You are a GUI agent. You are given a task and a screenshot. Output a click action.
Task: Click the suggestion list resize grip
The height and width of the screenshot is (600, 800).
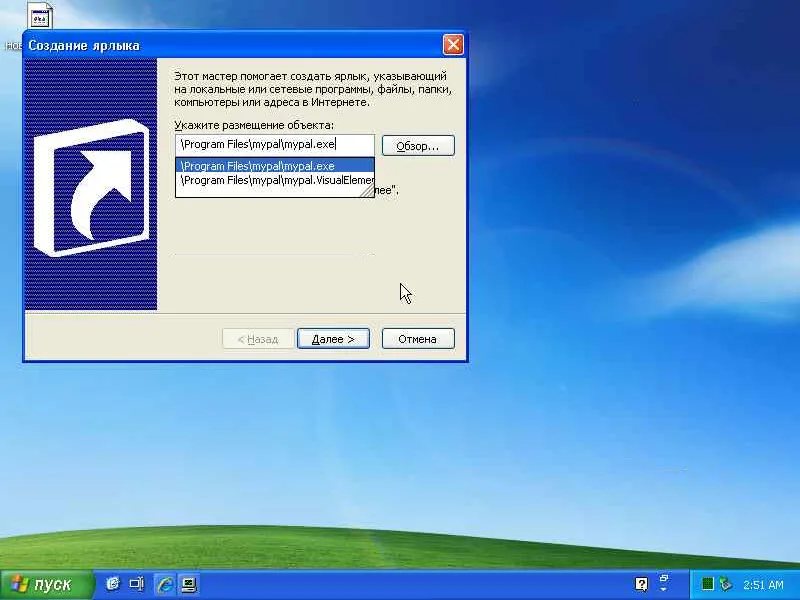point(368,191)
